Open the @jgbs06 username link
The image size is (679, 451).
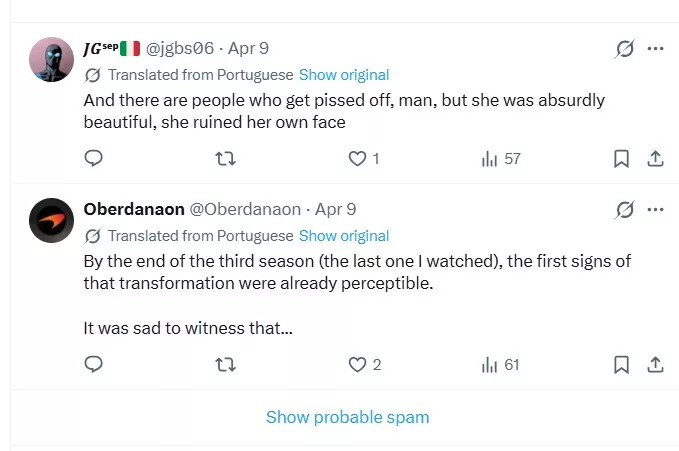pyautogui.click(x=181, y=48)
